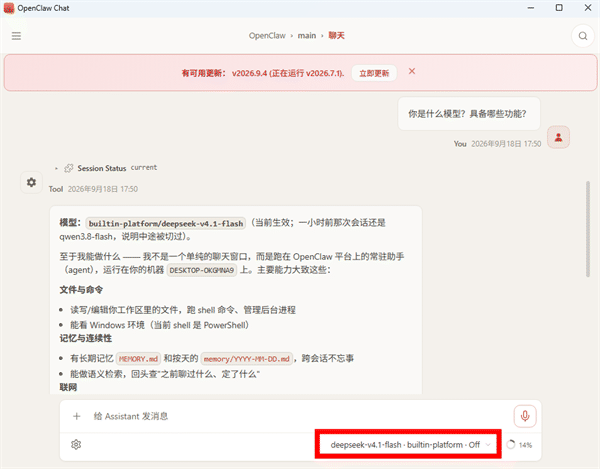600x469 pixels.
Task: Click the You message timestamp
Action: click(x=506, y=144)
